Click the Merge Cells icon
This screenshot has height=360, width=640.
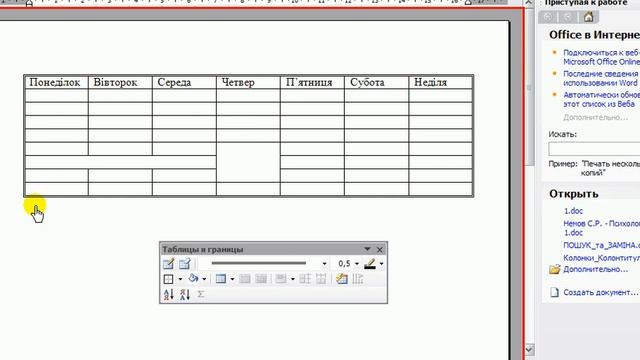point(244,279)
